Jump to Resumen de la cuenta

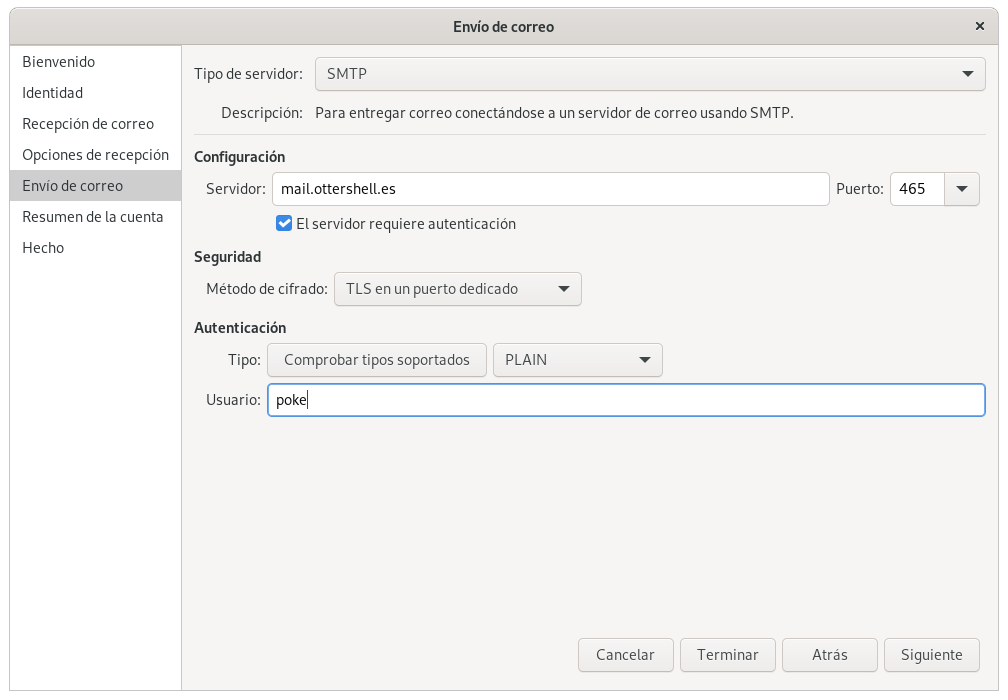(x=92, y=217)
